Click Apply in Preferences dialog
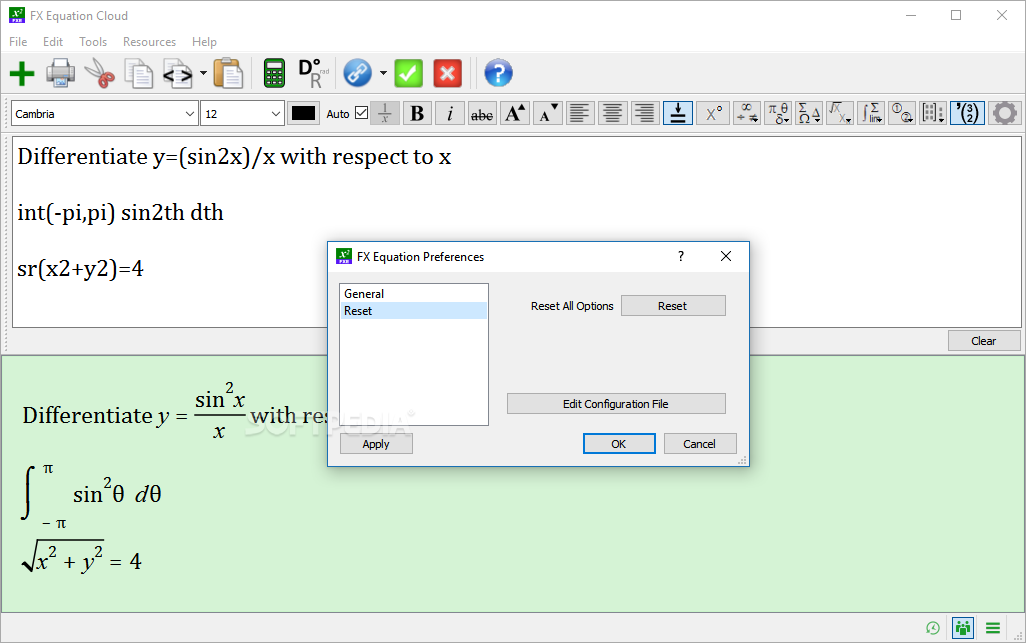 (x=376, y=443)
